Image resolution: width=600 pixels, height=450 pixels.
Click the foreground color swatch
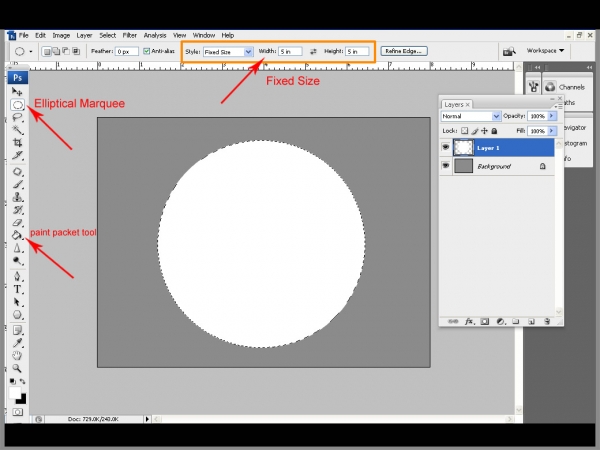[x=15, y=392]
